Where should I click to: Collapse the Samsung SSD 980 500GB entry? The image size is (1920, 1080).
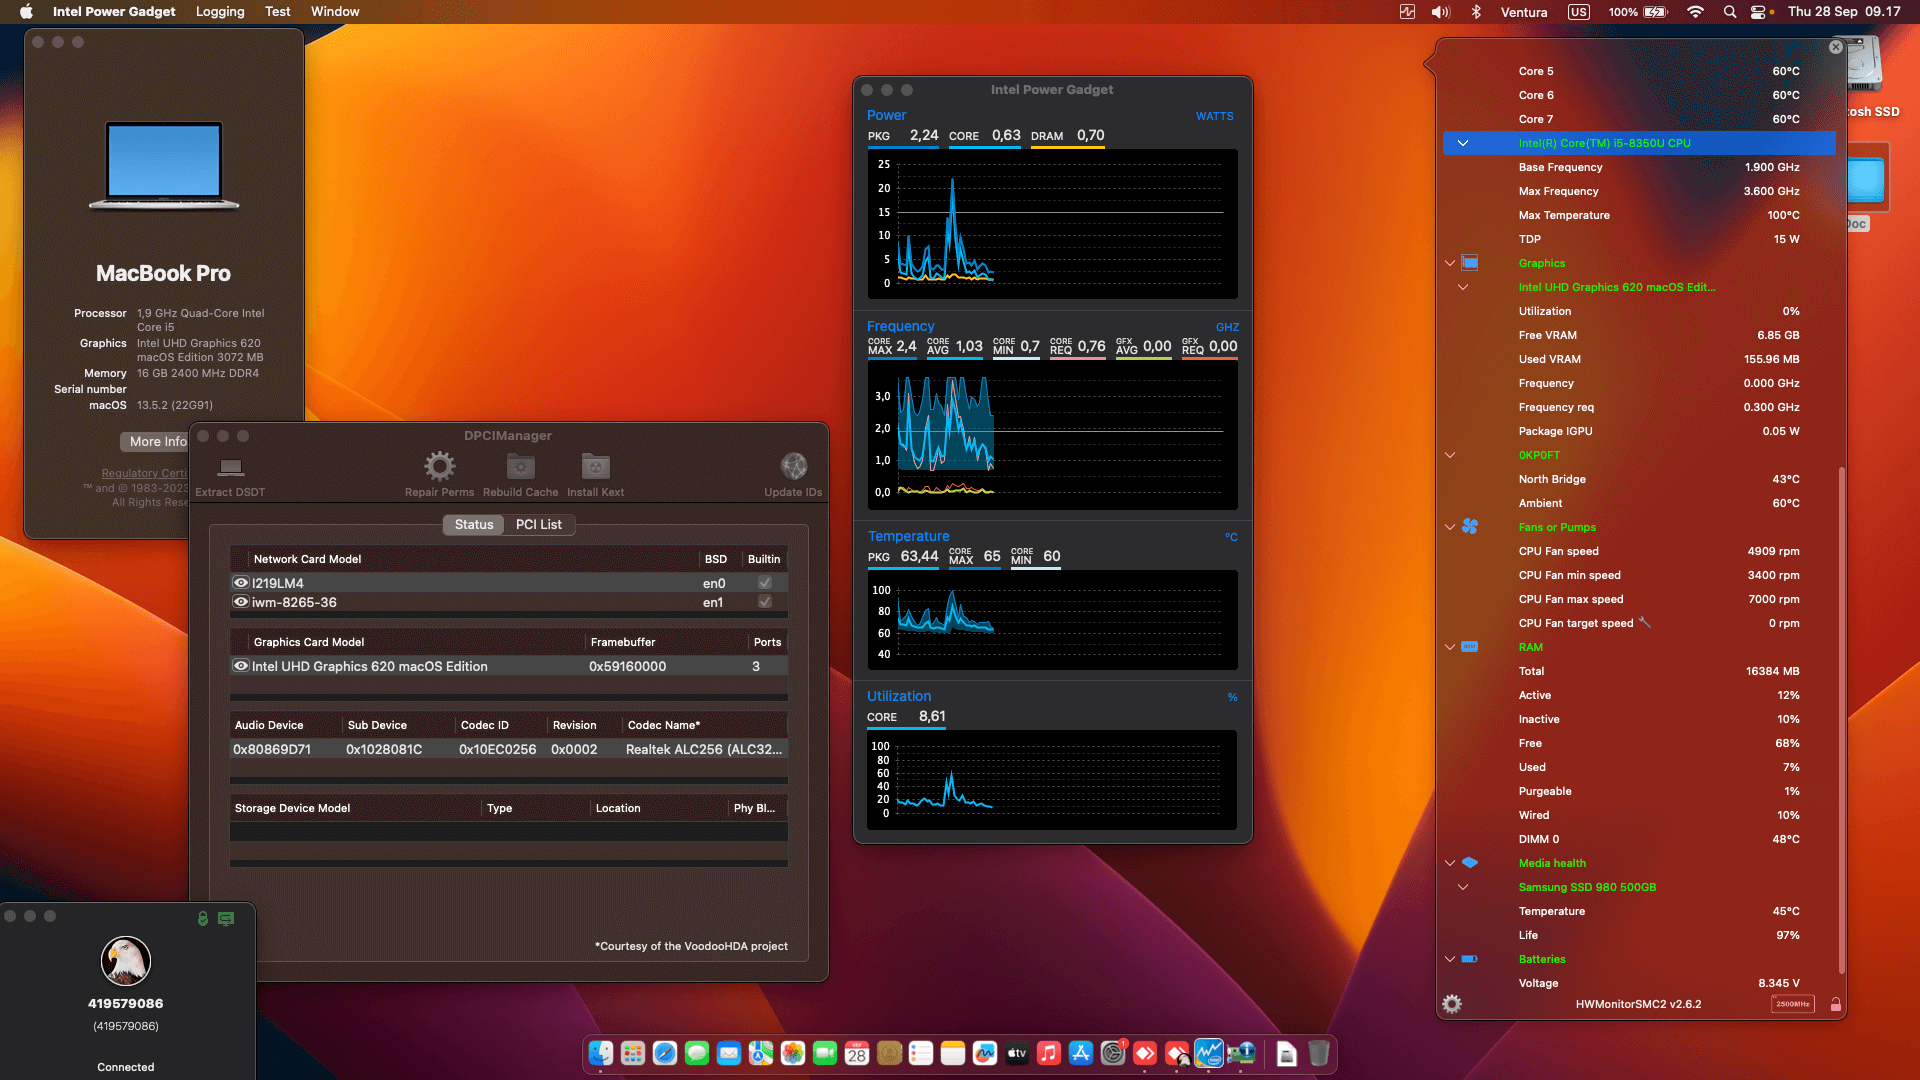coord(1463,887)
